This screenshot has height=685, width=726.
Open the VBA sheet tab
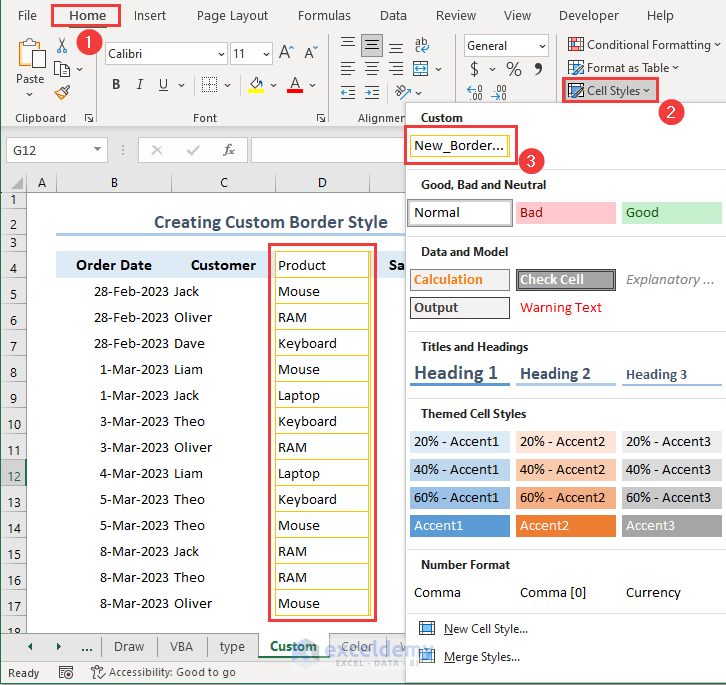(181, 646)
